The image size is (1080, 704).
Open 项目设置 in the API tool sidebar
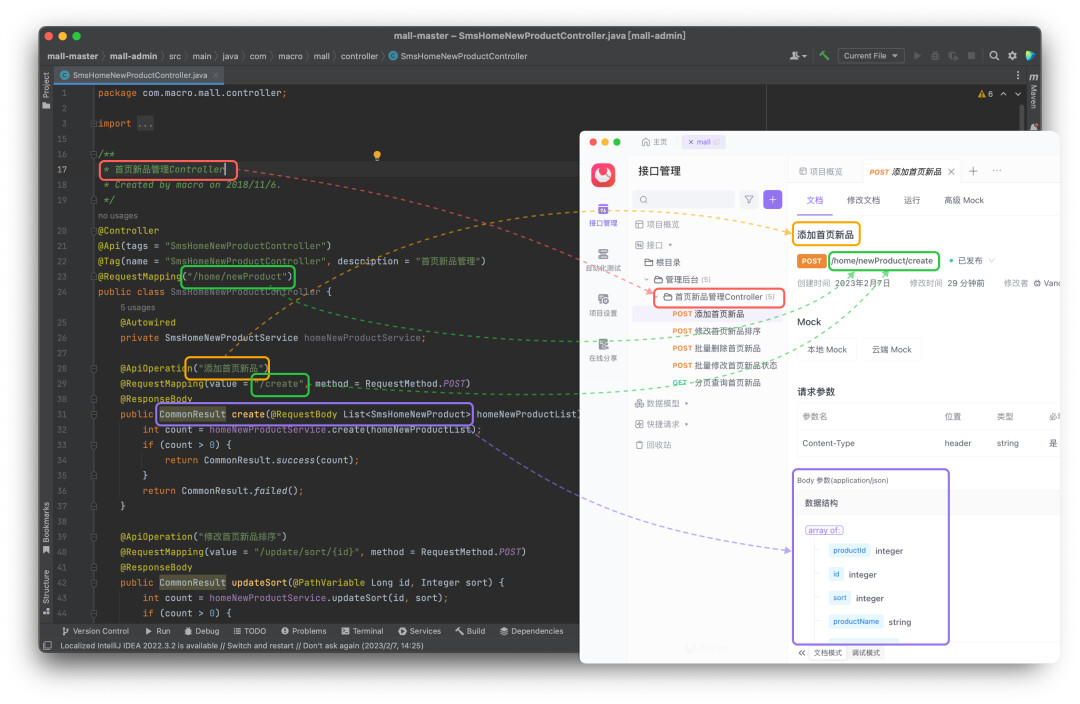tap(603, 305)
